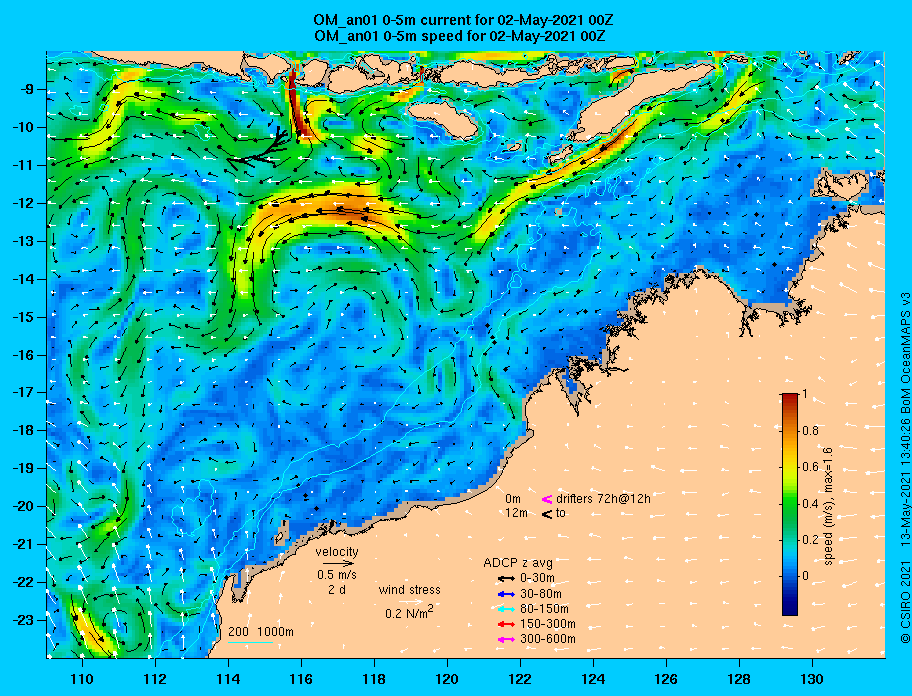Click the colorbar tick label '0.4'

[810, 504]
